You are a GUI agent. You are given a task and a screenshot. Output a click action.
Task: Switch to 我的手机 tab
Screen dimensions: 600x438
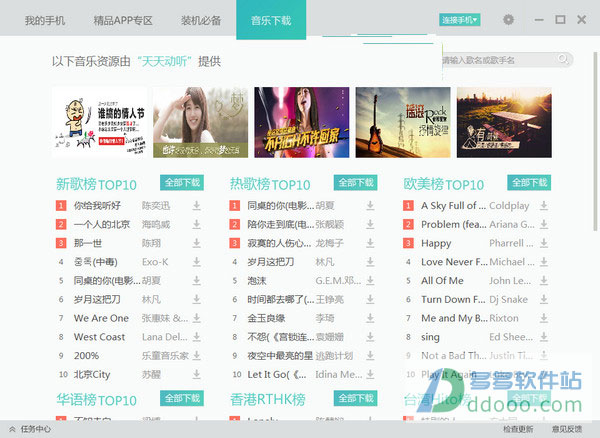[x=45, y=20]
